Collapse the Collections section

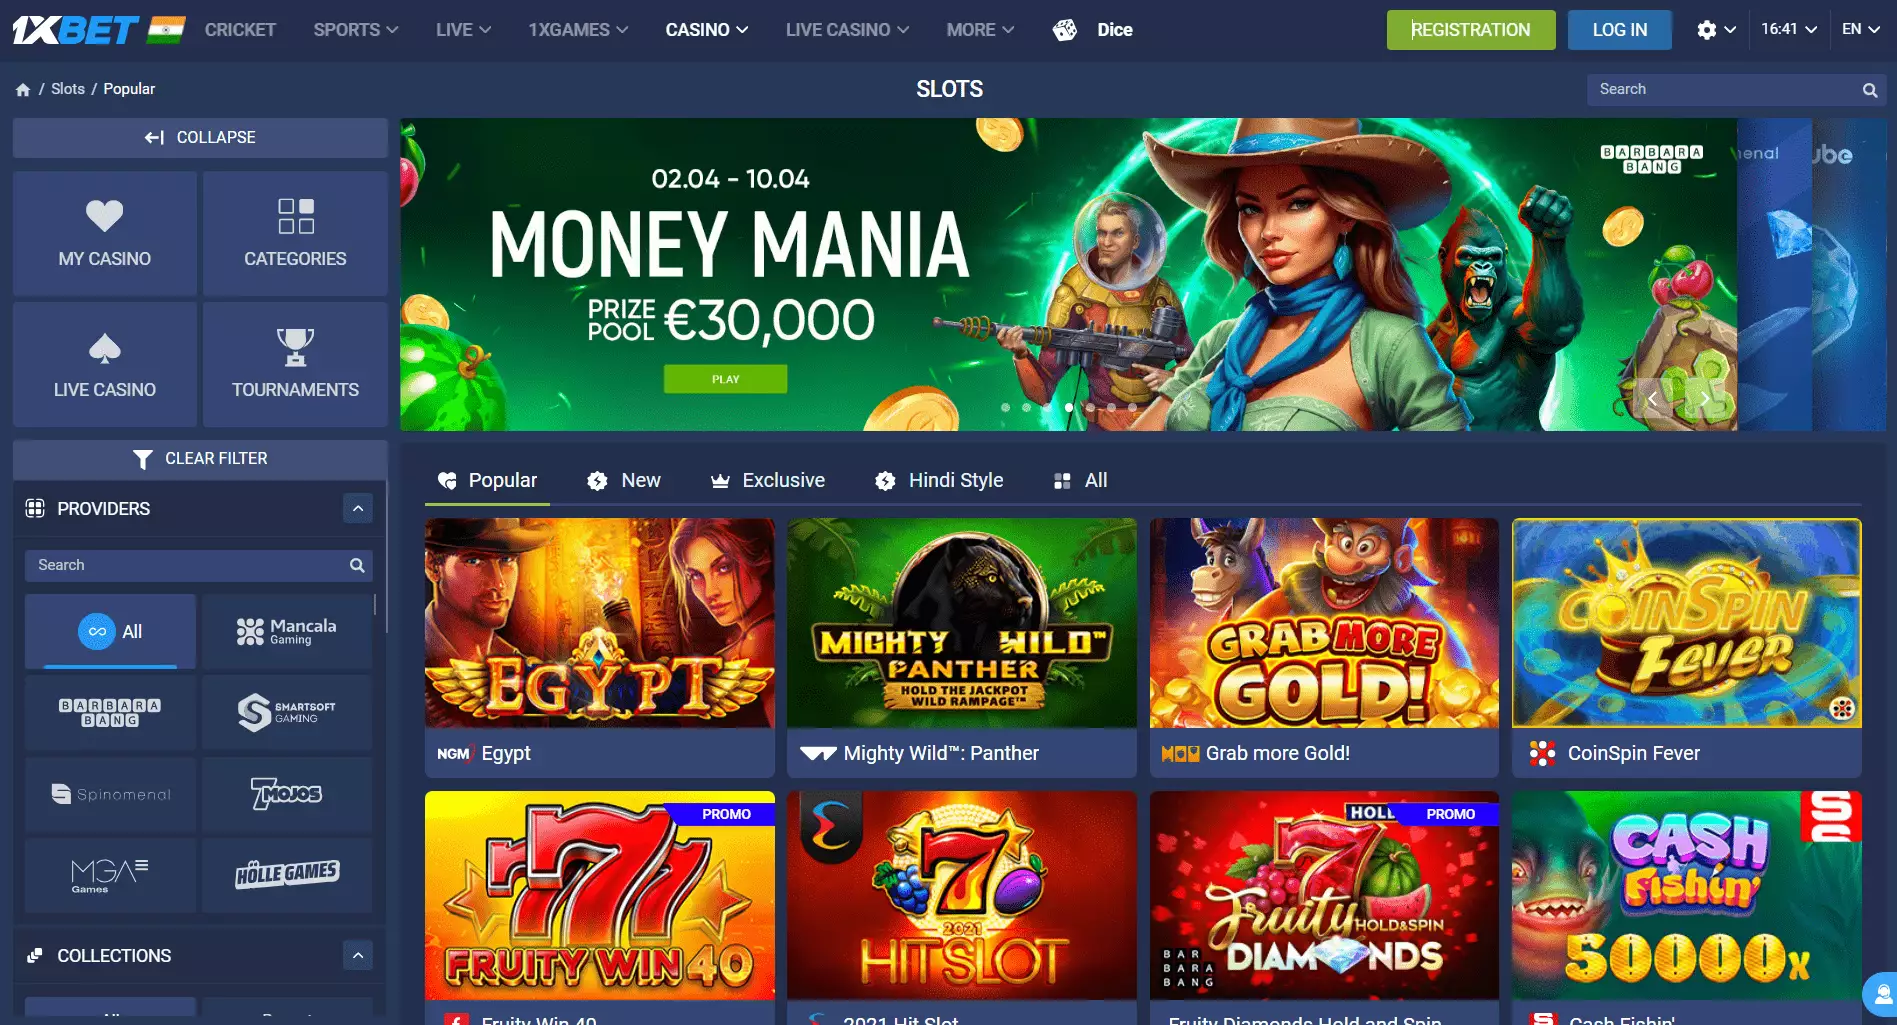[x=358, y=955]
